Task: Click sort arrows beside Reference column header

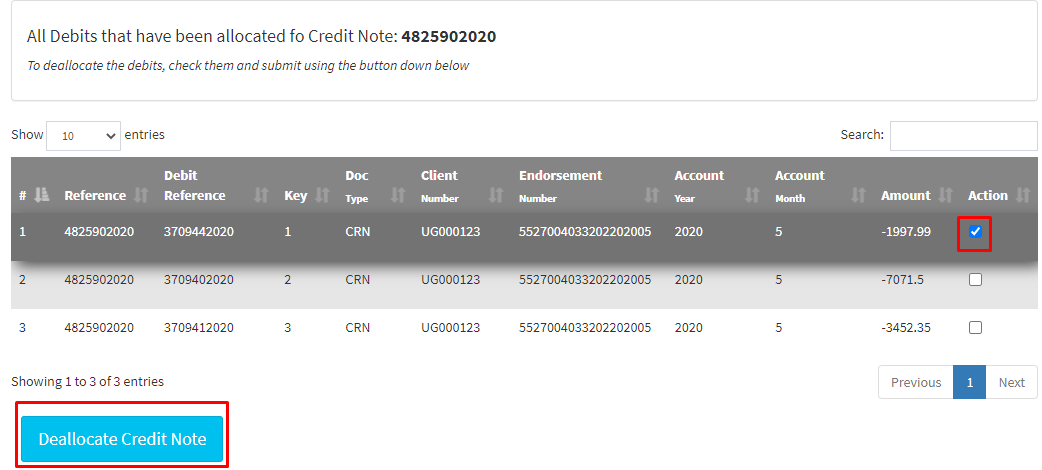Action: pyautogui.click(x=141, y=196)
